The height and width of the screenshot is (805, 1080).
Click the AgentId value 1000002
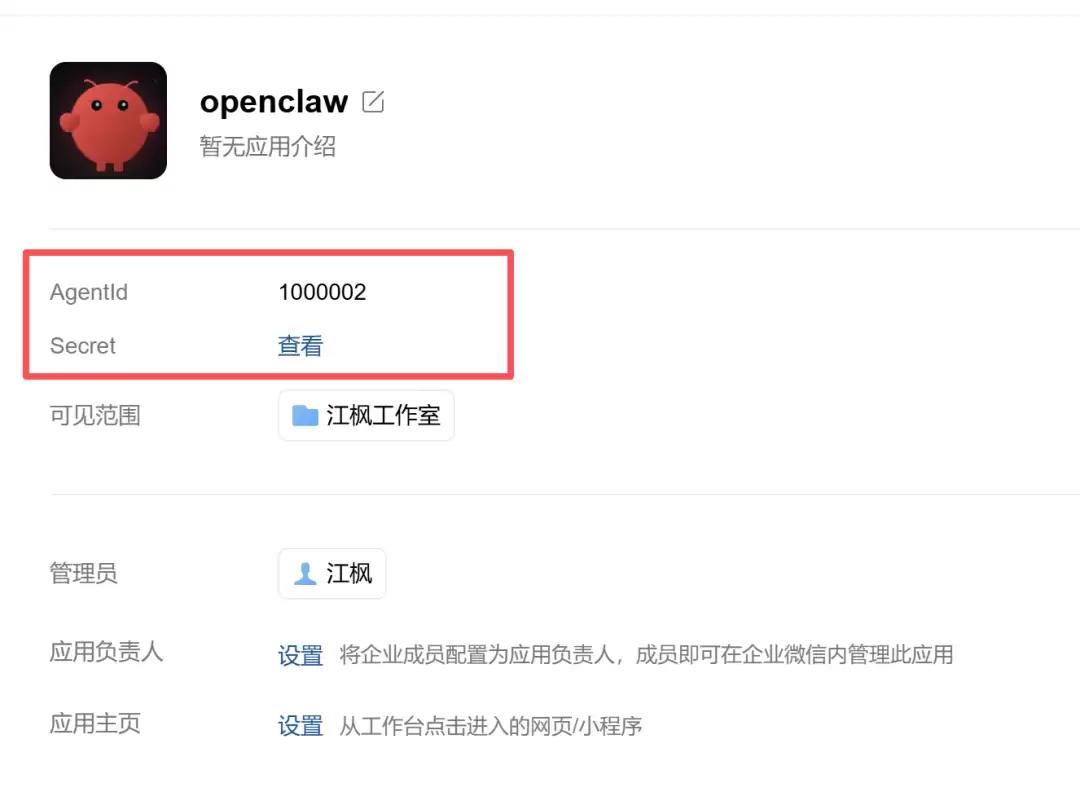tap(322, 292)
